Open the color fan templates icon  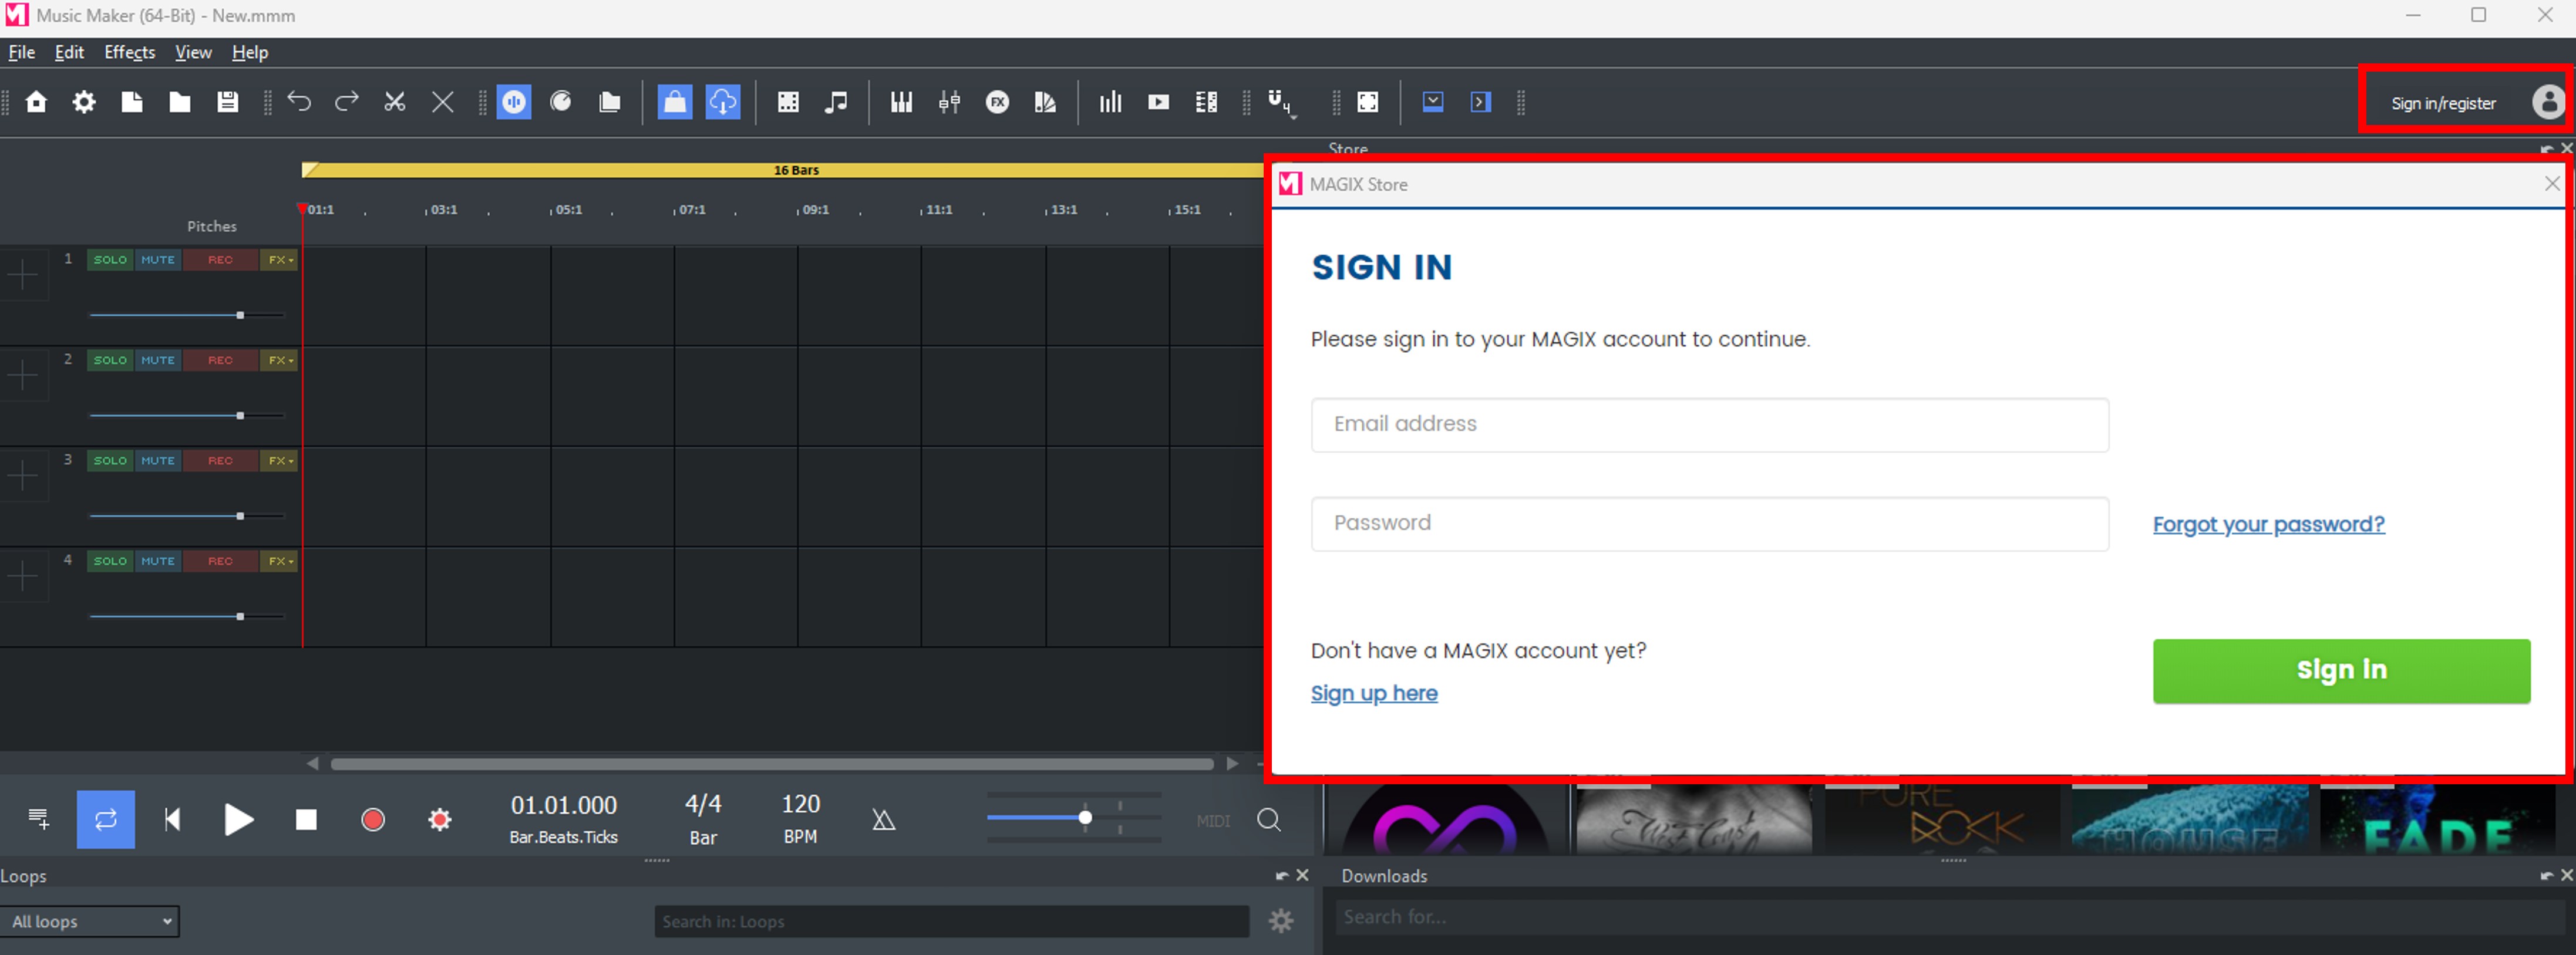coord(1045,102)
